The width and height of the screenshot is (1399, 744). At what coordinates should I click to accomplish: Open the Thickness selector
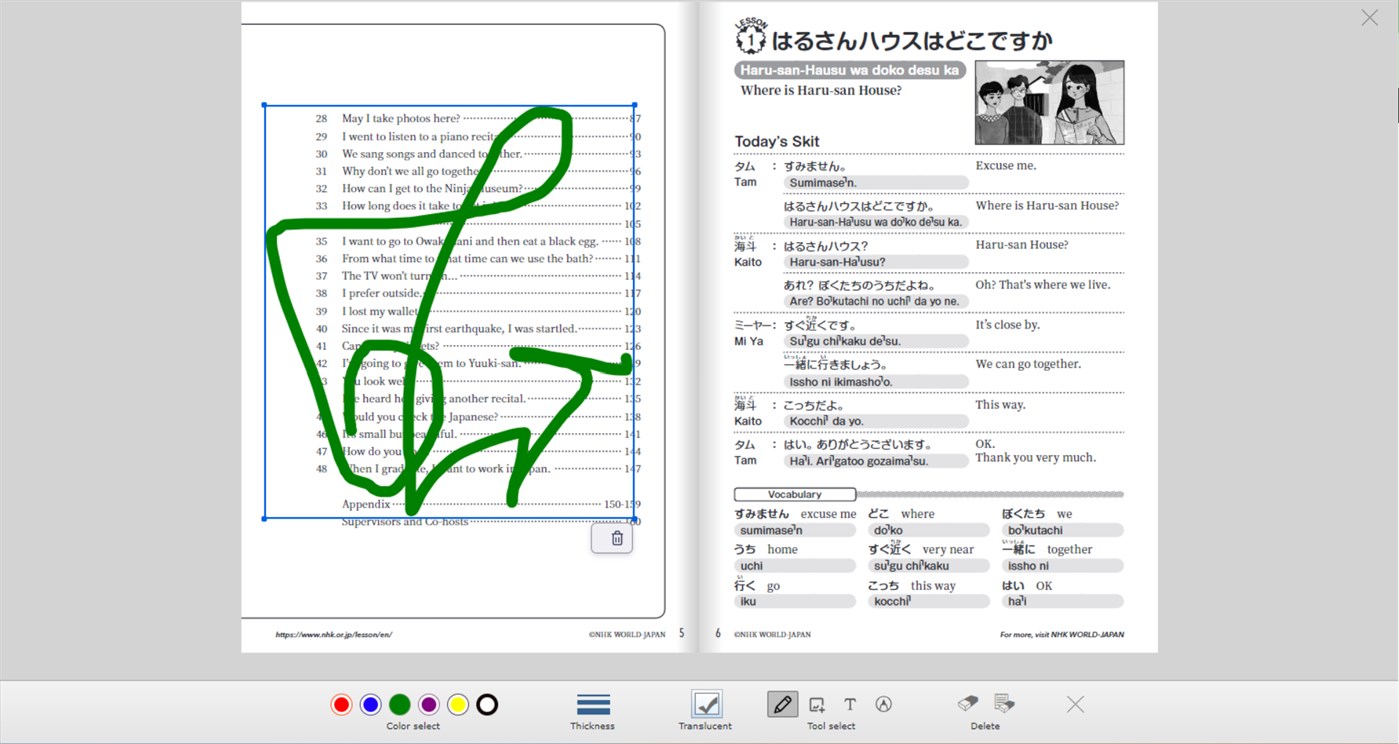coord(592,704)
